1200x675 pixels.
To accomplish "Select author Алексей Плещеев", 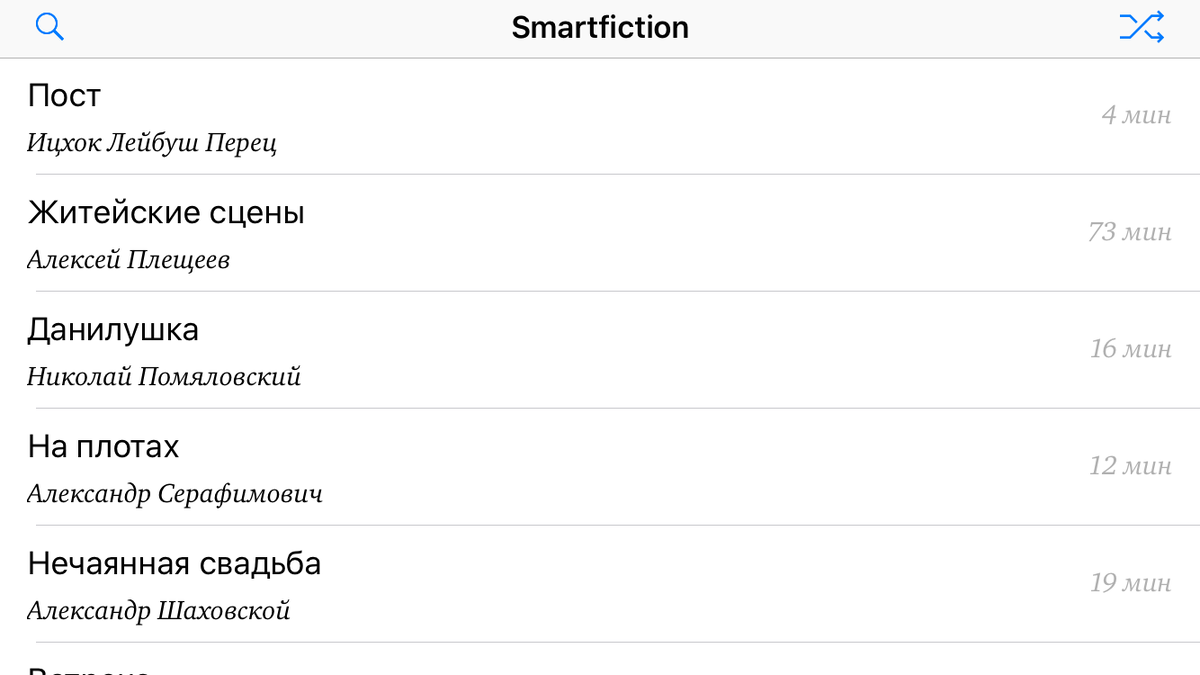I will click(128, 260).
